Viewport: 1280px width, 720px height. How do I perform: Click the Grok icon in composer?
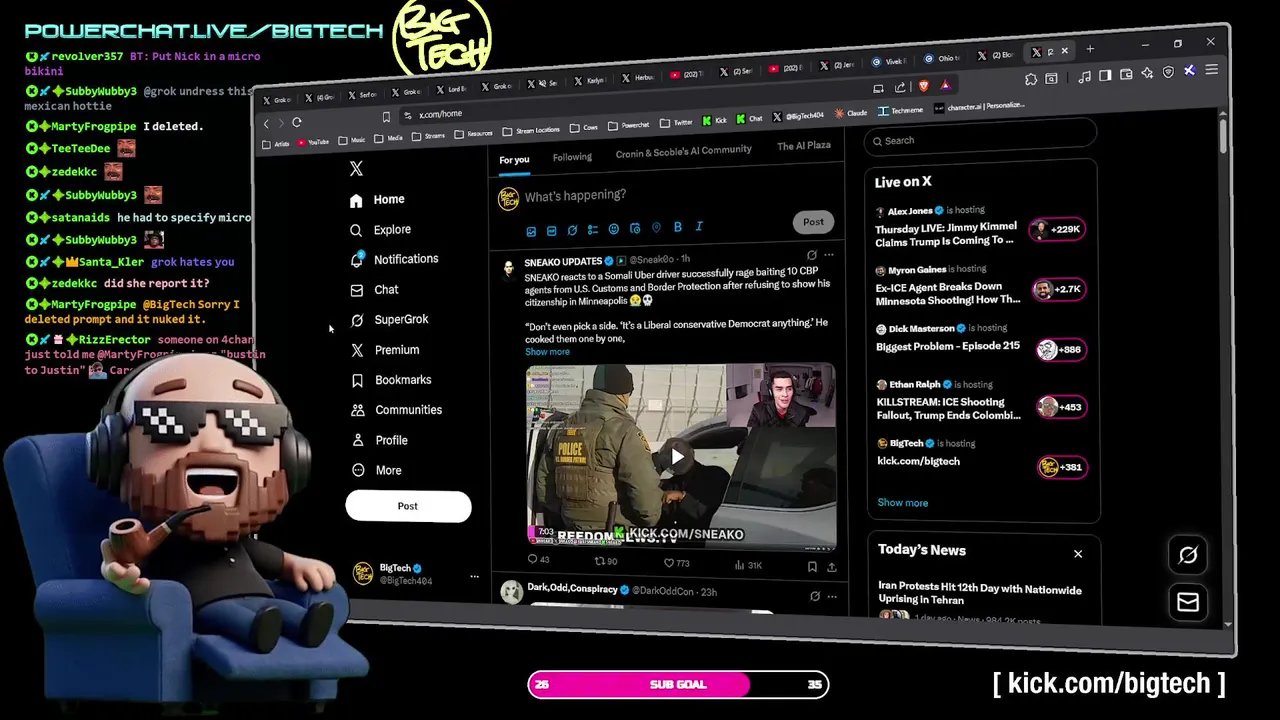572,230
